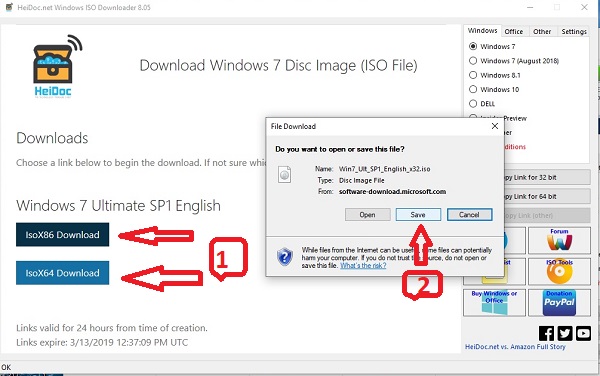This screenshot has width=600, height=376.
Task: Choose the Windows 8.1 radio button
Action: (x=473, y=75)
